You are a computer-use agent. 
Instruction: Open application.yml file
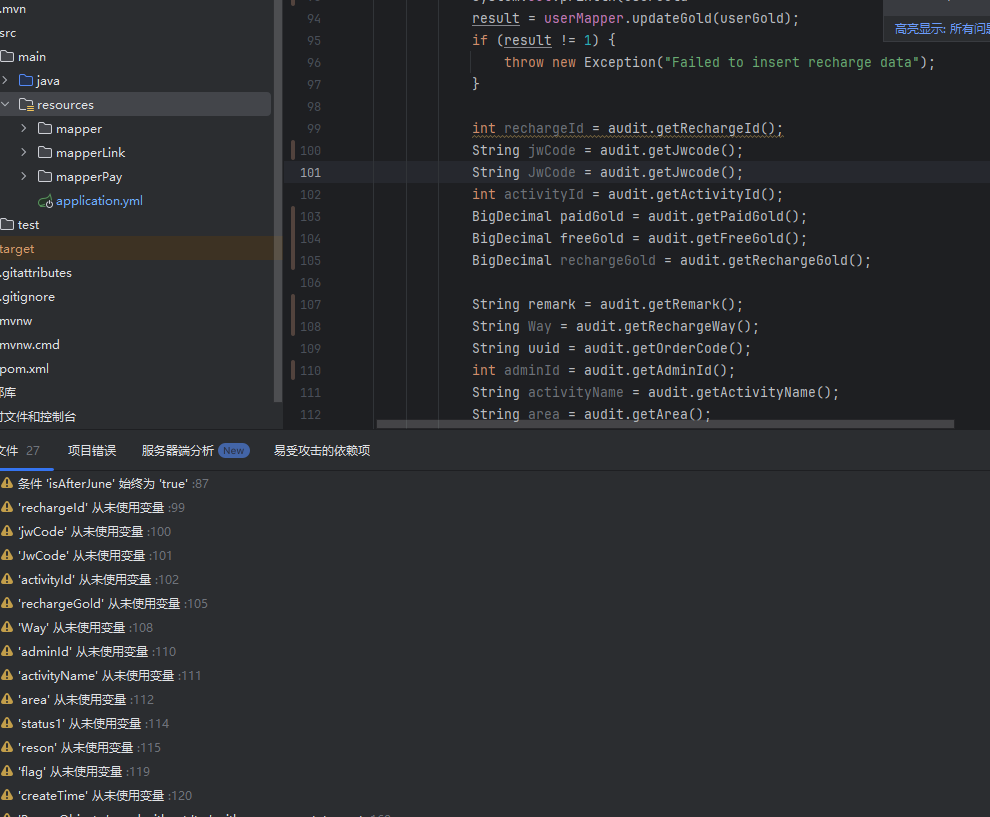click(99, 200)
